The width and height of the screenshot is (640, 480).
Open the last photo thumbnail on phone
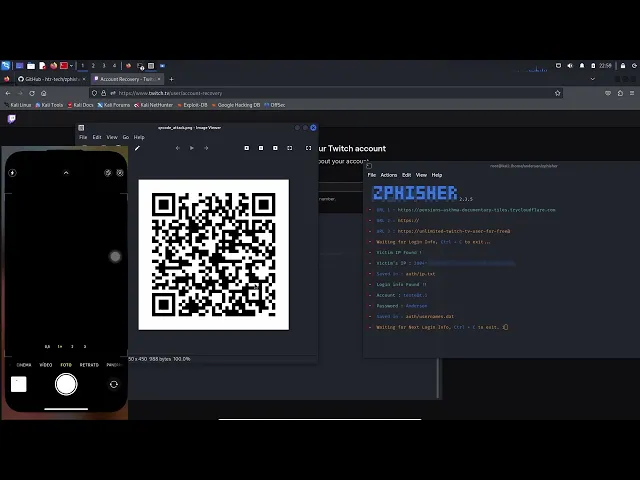[18, 384]
